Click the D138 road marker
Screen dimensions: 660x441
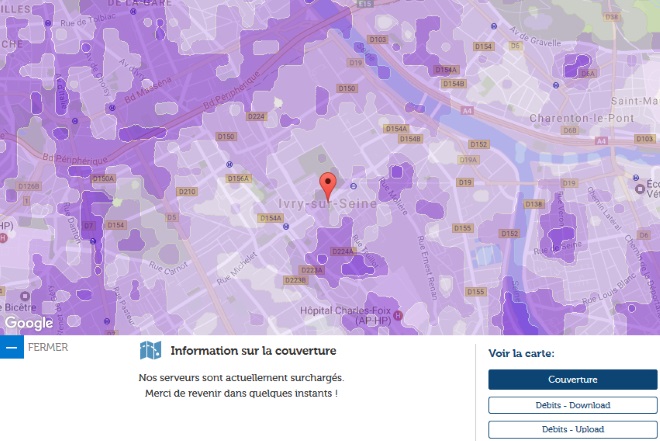pos(533,204)
